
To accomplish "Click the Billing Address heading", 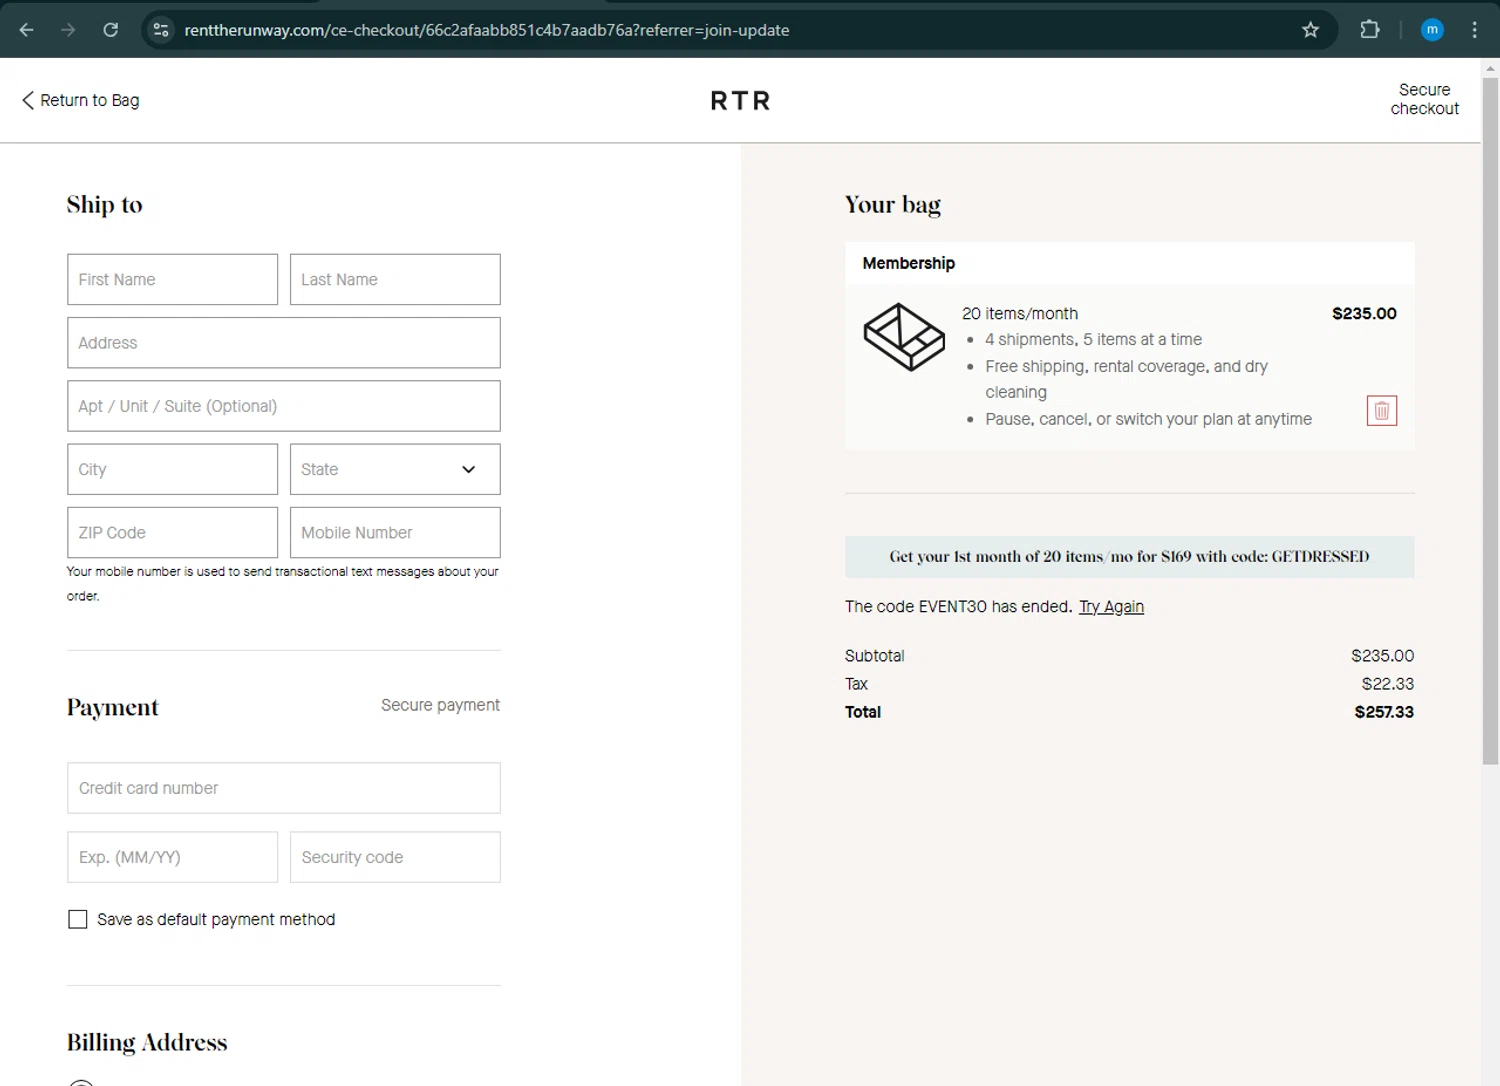I will (x=147, y=1042).
